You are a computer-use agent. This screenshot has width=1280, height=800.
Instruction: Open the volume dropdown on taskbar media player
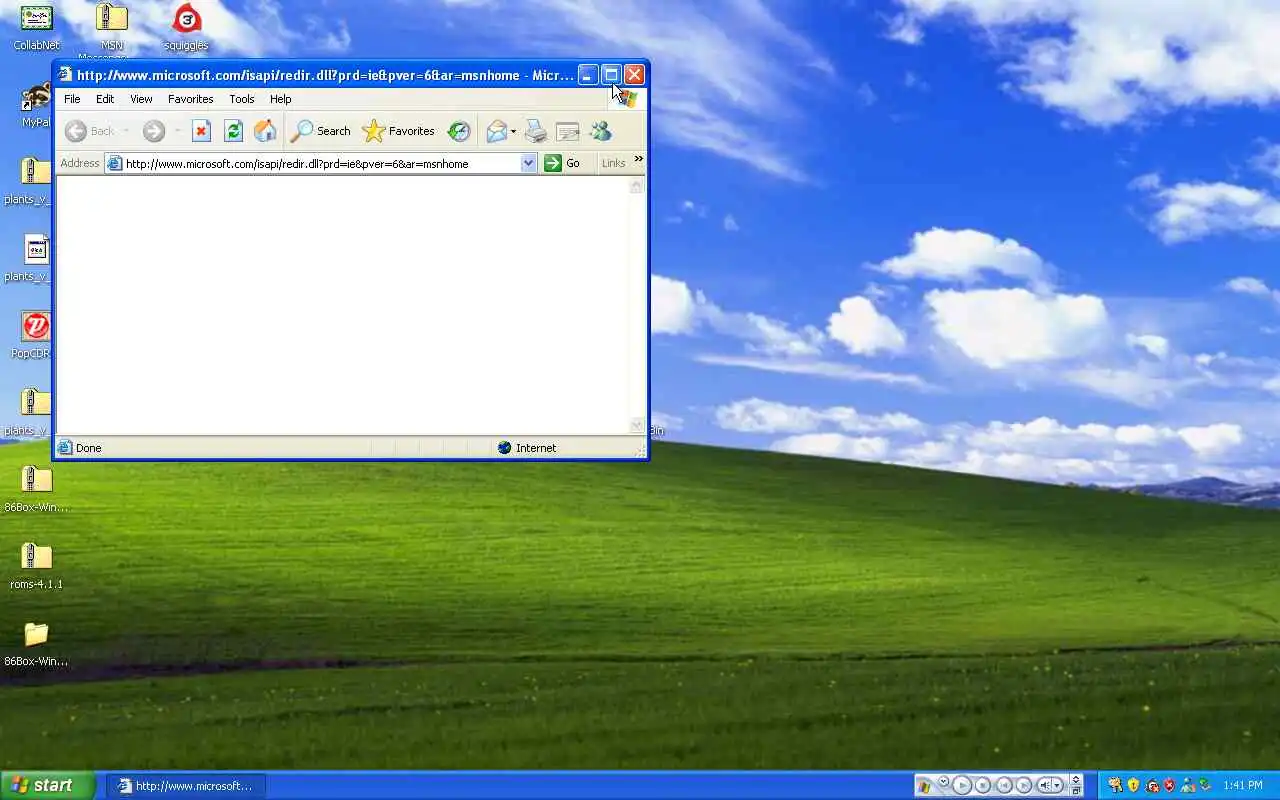tap(1057, 785)
